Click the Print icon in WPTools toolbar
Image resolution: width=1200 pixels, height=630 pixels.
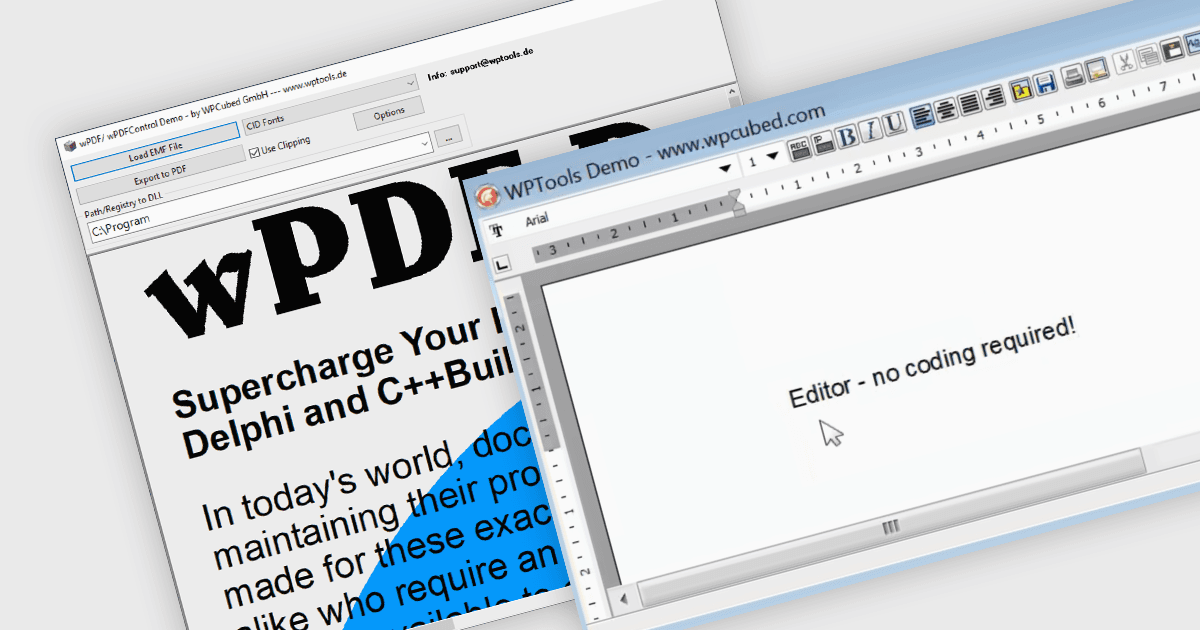(x=1073, y=74)
